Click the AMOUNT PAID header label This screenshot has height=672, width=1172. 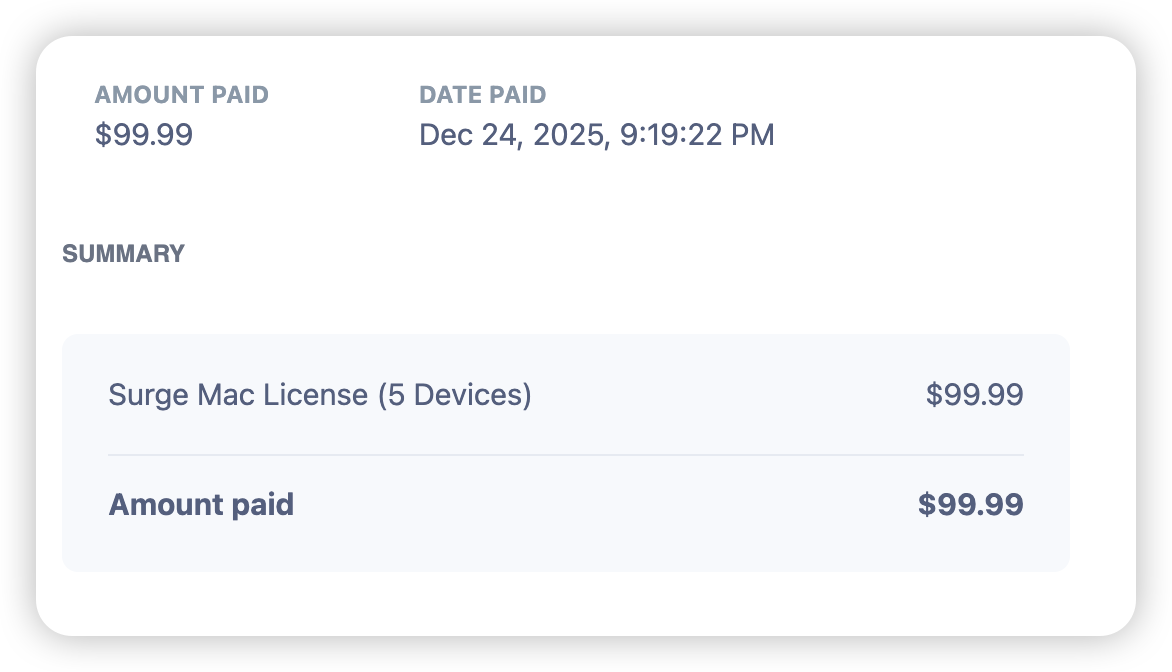(x=181, y=95)
